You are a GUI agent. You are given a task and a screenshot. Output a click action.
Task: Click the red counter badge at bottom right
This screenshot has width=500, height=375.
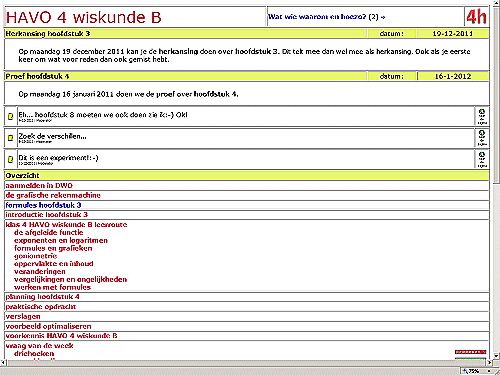click(x=471, y=352)
